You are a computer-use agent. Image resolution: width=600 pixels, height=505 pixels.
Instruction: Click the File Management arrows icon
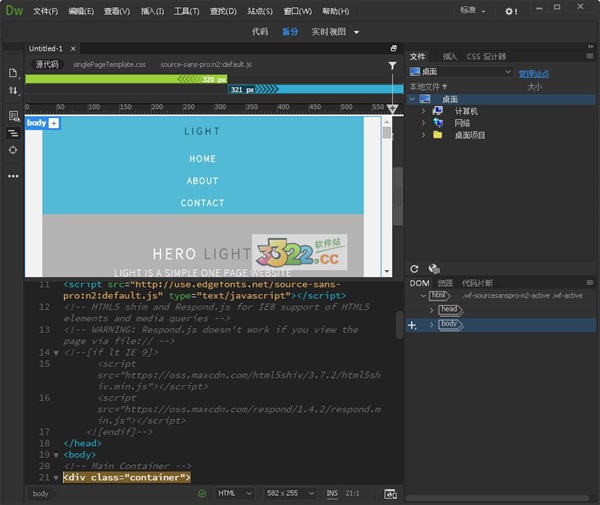[x=13, y=91]
